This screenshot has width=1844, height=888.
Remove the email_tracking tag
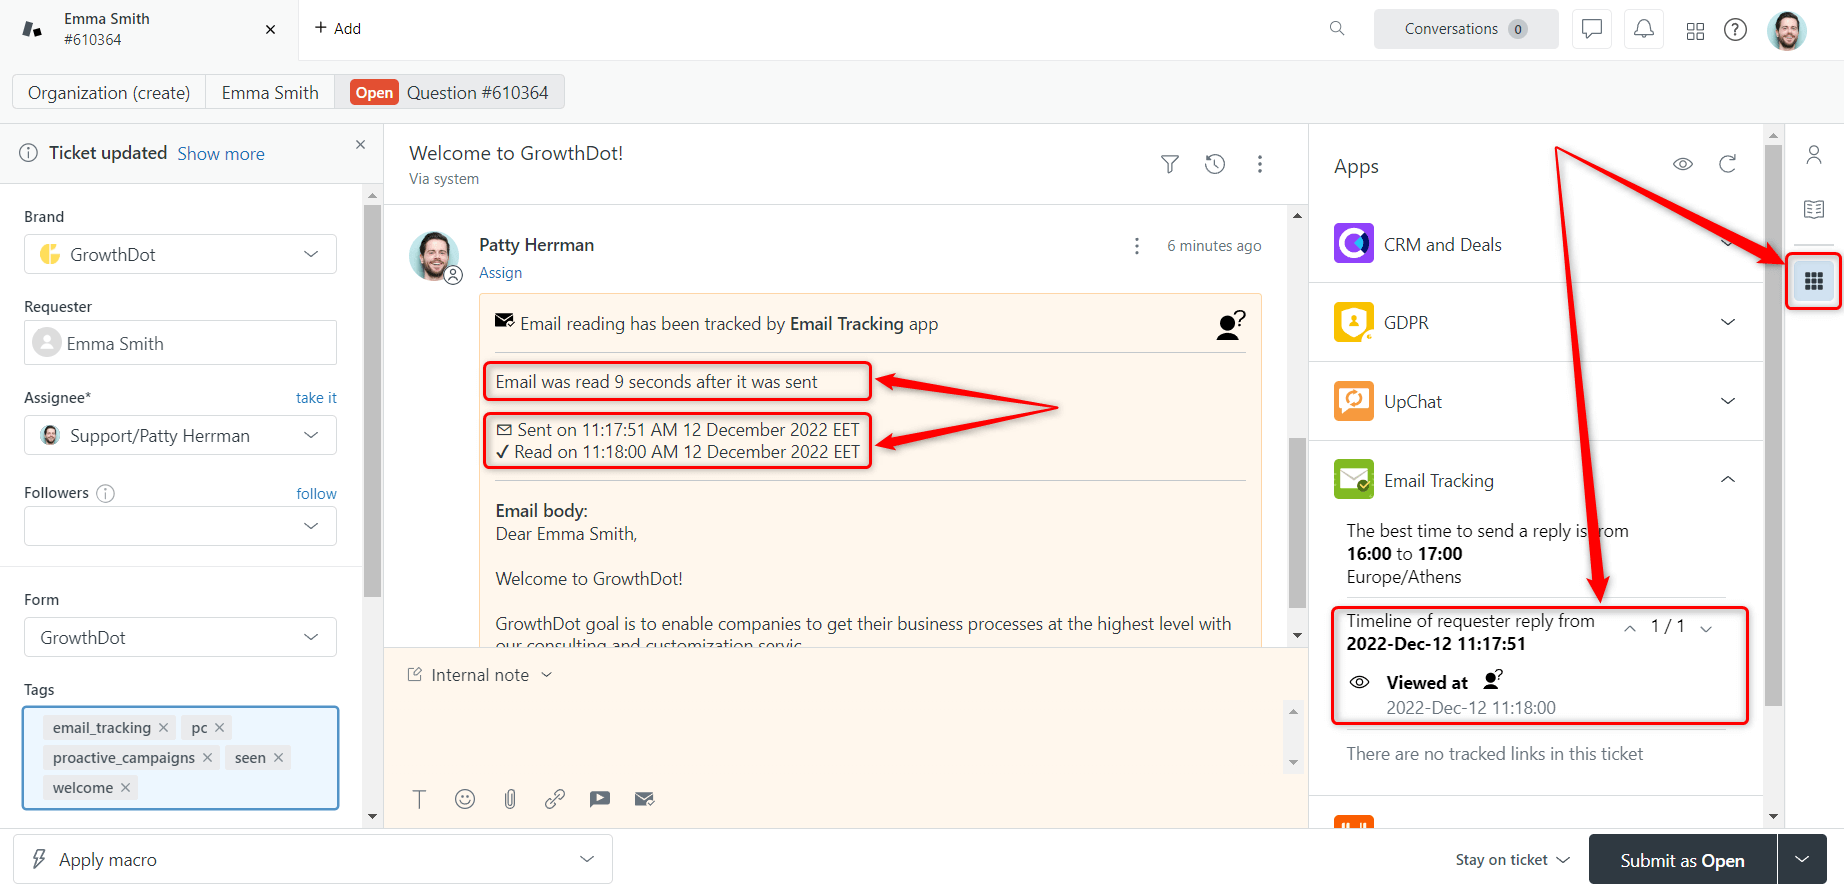pyautogui.click(x=163, y=728)
